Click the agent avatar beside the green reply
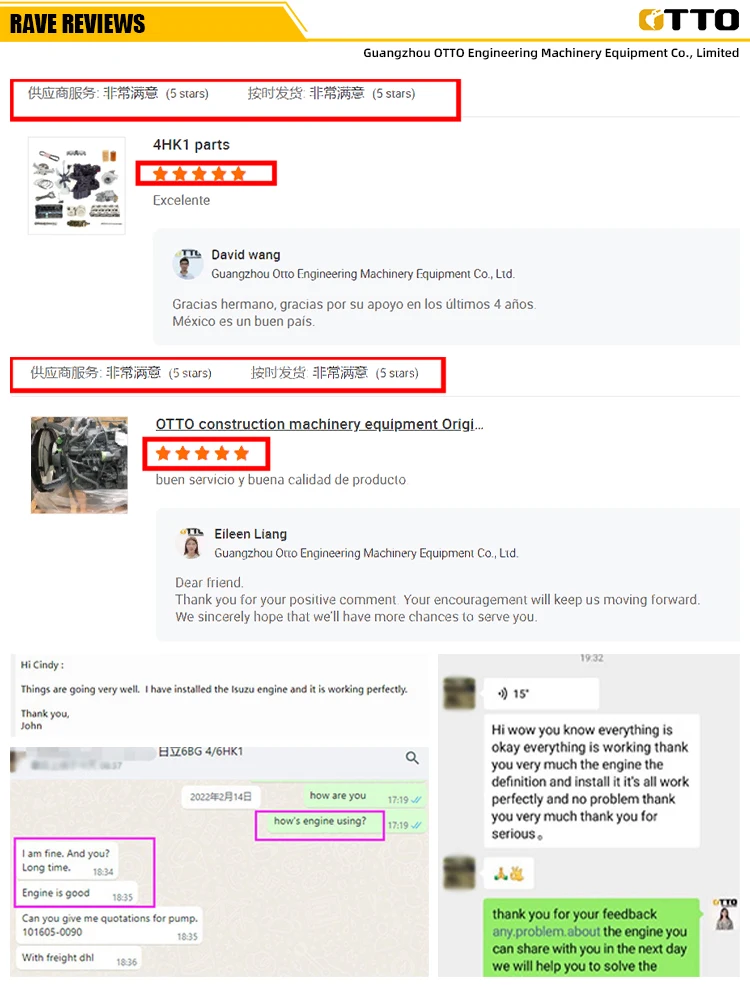Image resolution: width=750 pixels, height=1007 pixels. pyautogui.click(x=725, y=915)
